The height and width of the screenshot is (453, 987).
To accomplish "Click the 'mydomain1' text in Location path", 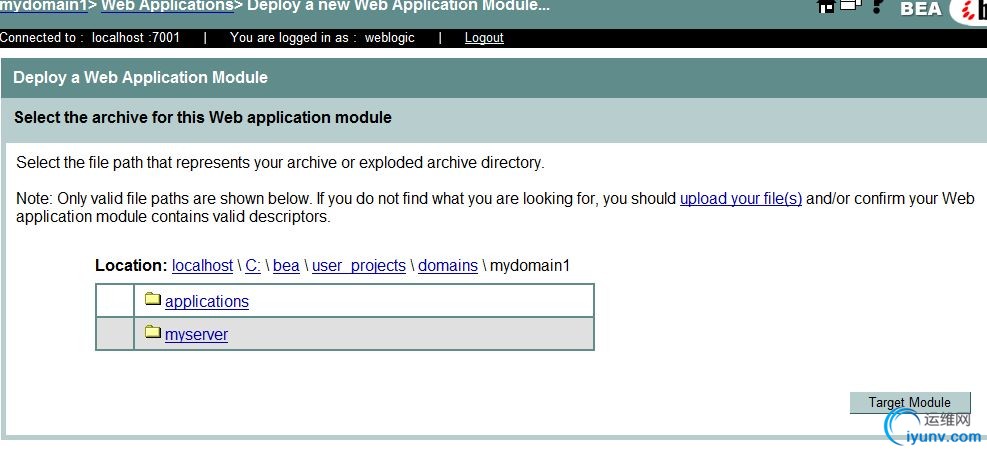I will click(530, 266).
